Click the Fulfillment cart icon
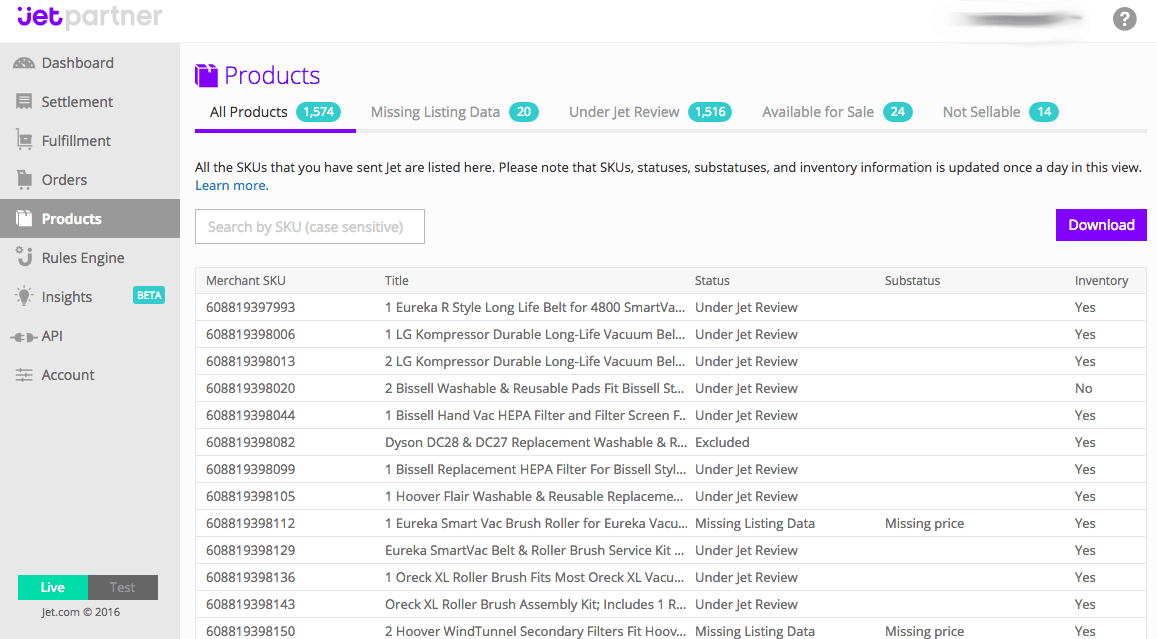The width and height of the screenshot is (1157, 639). [x=24, y=140]
